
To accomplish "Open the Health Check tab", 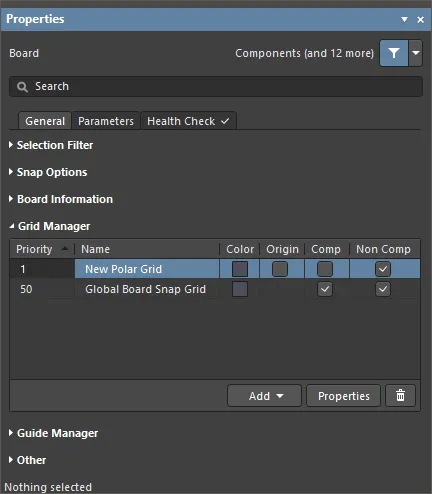I will click(188, 121).
